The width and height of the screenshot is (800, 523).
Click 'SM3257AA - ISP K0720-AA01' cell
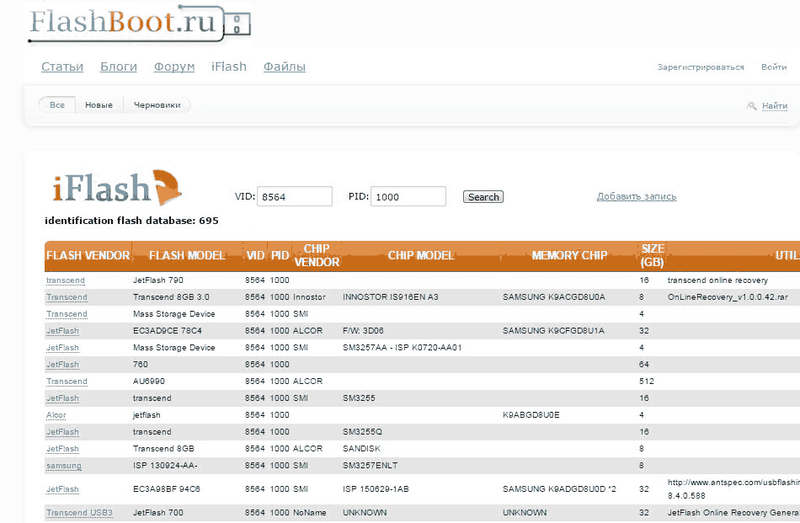pyautogui.click(x=402, y=347)
